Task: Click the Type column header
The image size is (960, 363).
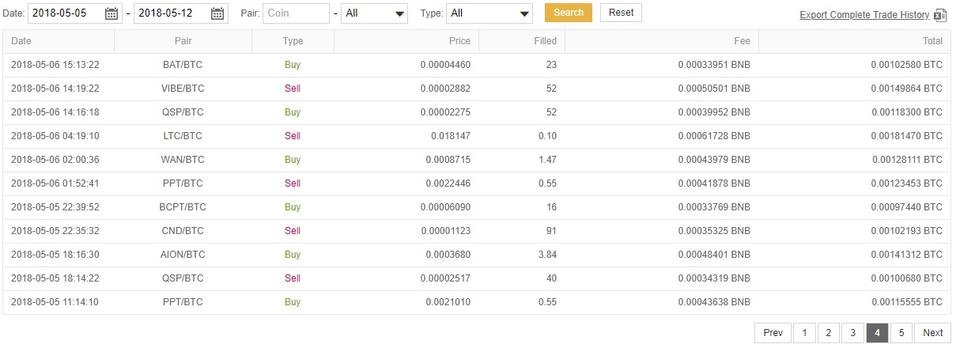Action: 293,41
